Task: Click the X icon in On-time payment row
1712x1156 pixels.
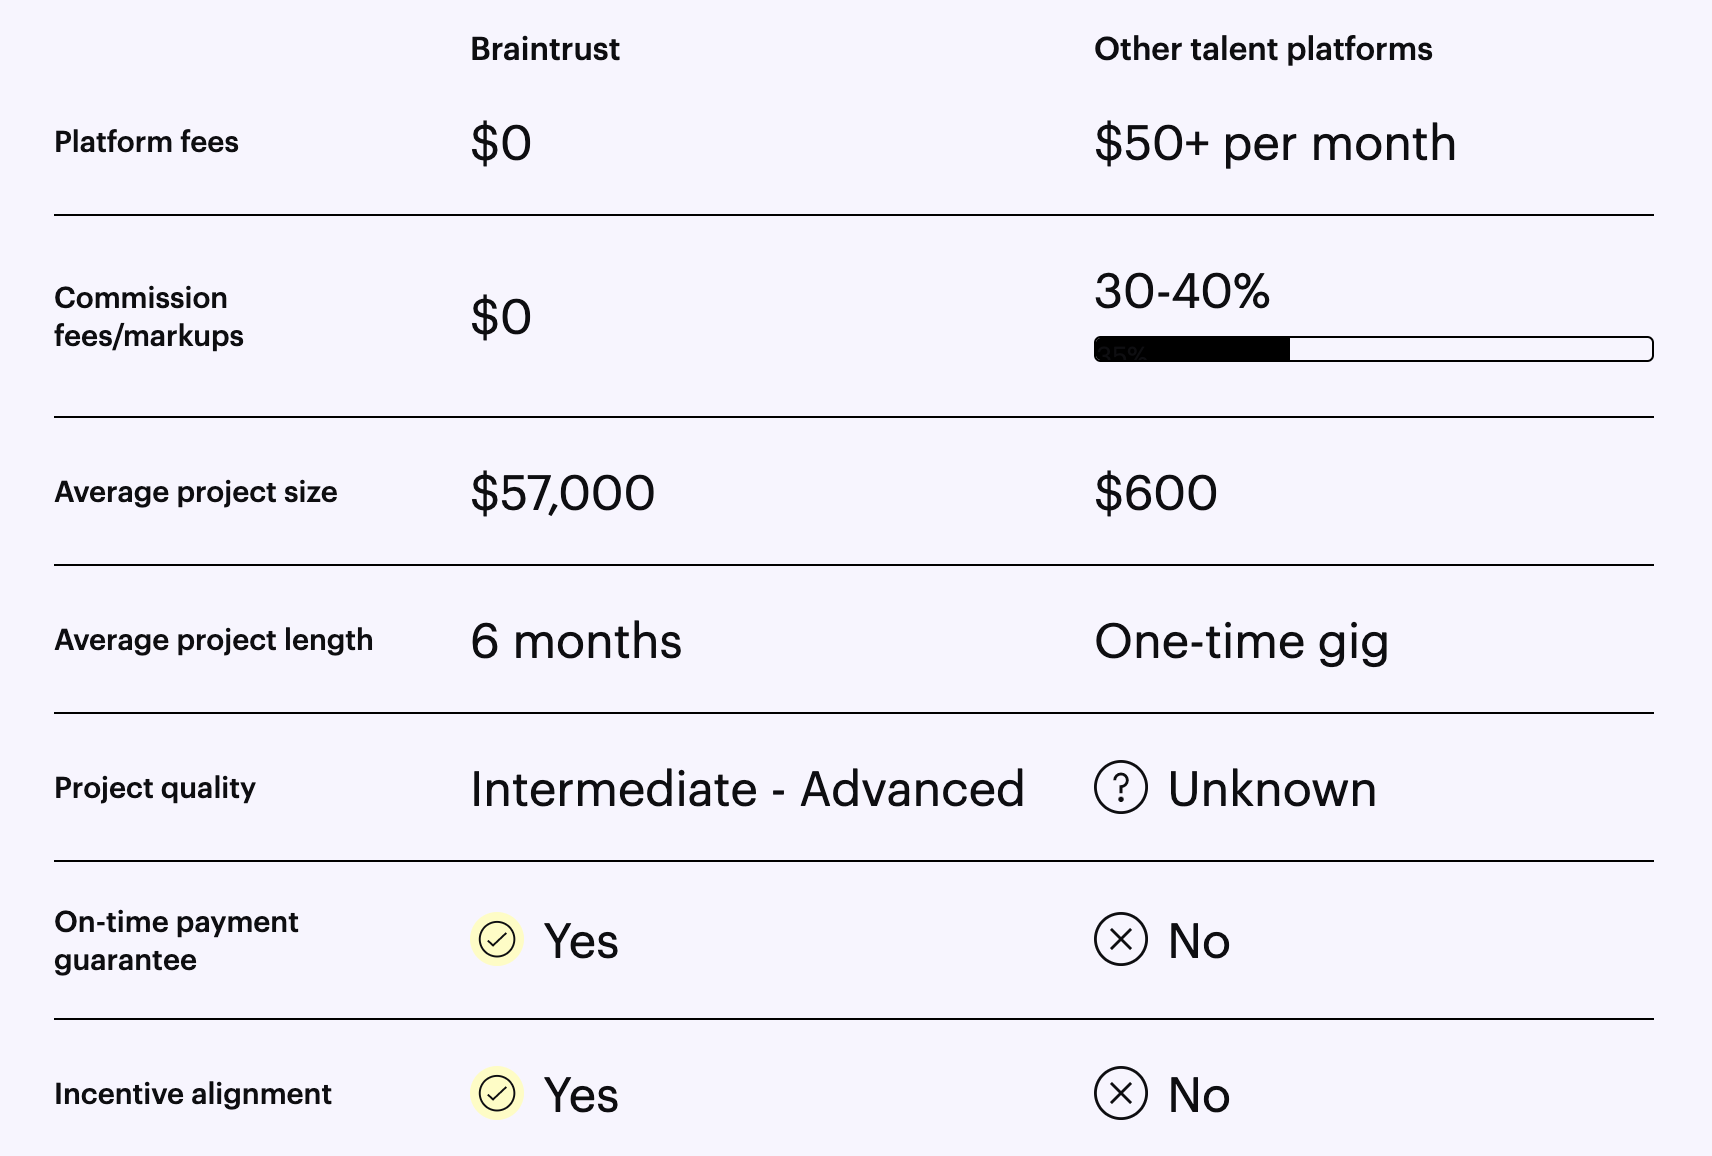Action: [x=1121, y=940]
